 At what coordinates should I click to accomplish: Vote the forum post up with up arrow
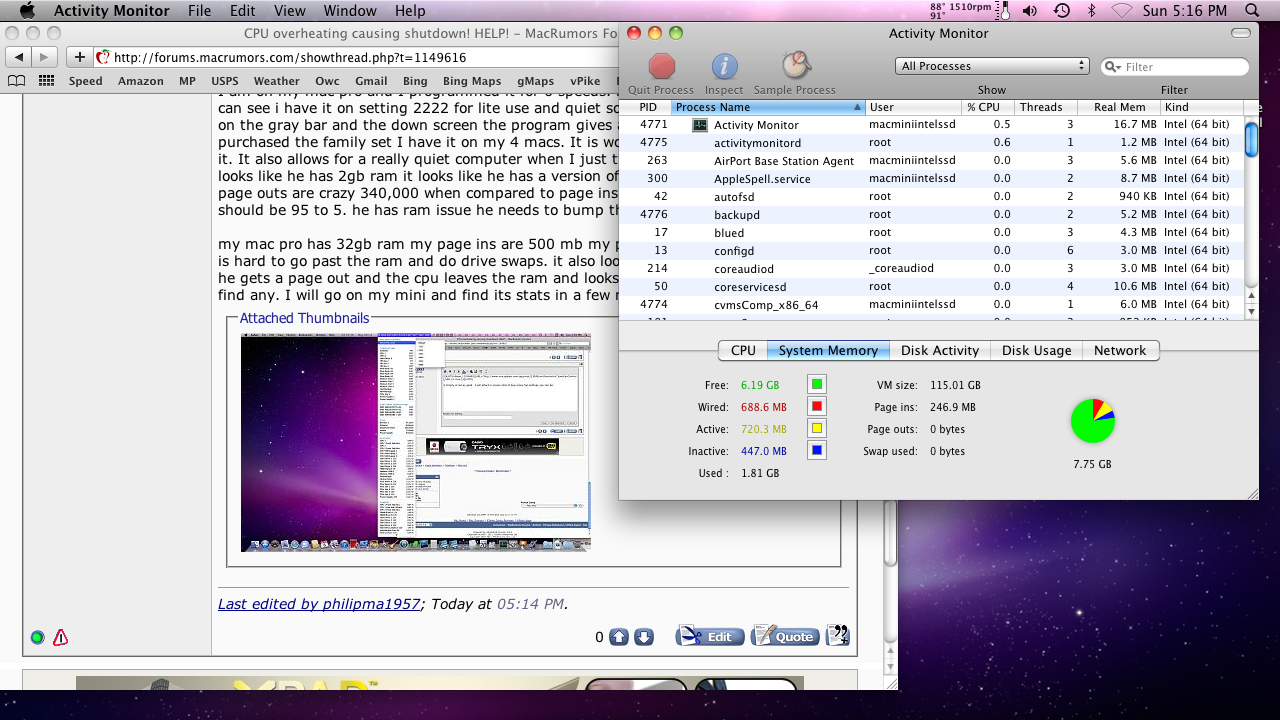(619, 637)
